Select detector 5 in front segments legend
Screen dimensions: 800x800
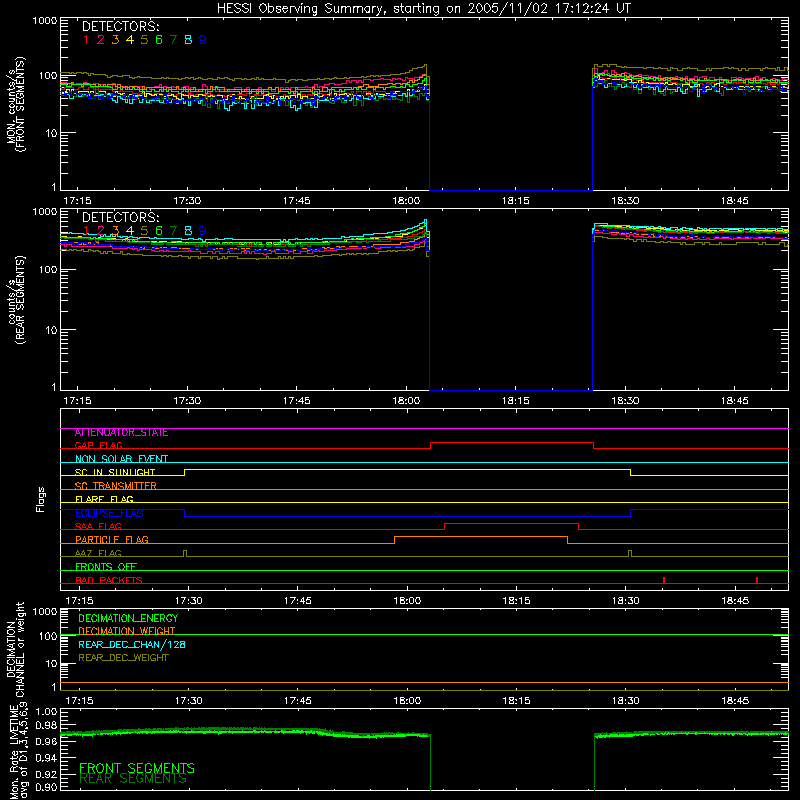[x=144, y=40]
